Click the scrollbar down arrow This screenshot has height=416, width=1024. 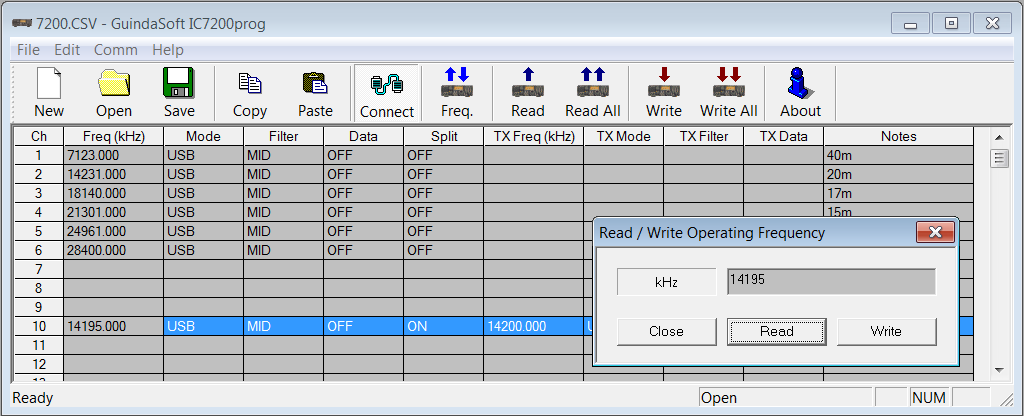pos(999,370)
